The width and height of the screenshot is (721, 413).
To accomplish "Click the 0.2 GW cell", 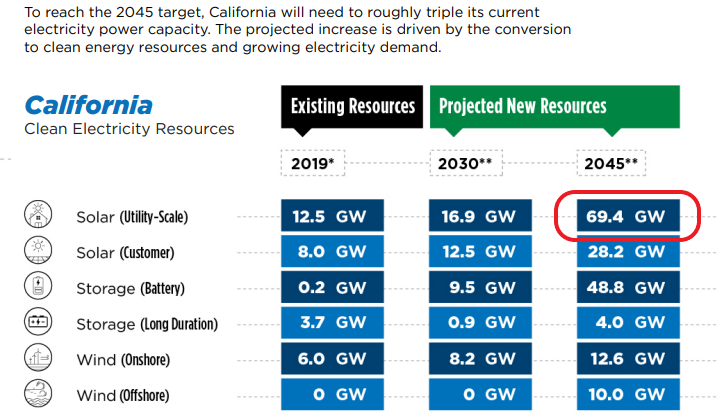I will 332,287.
